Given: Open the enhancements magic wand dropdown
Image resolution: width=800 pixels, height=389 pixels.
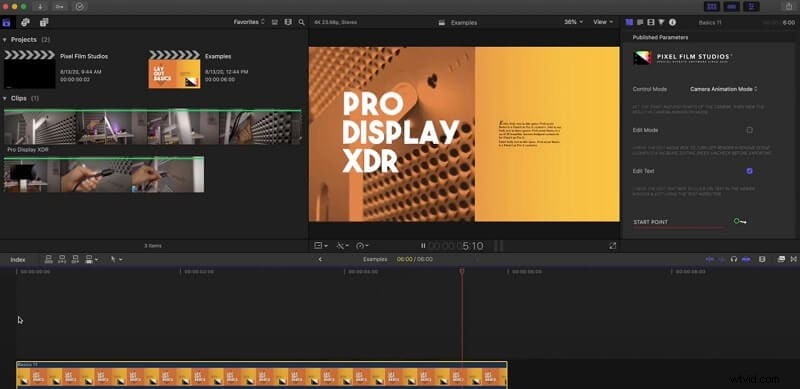Looking at the screenshot, I should coord(342,246).
